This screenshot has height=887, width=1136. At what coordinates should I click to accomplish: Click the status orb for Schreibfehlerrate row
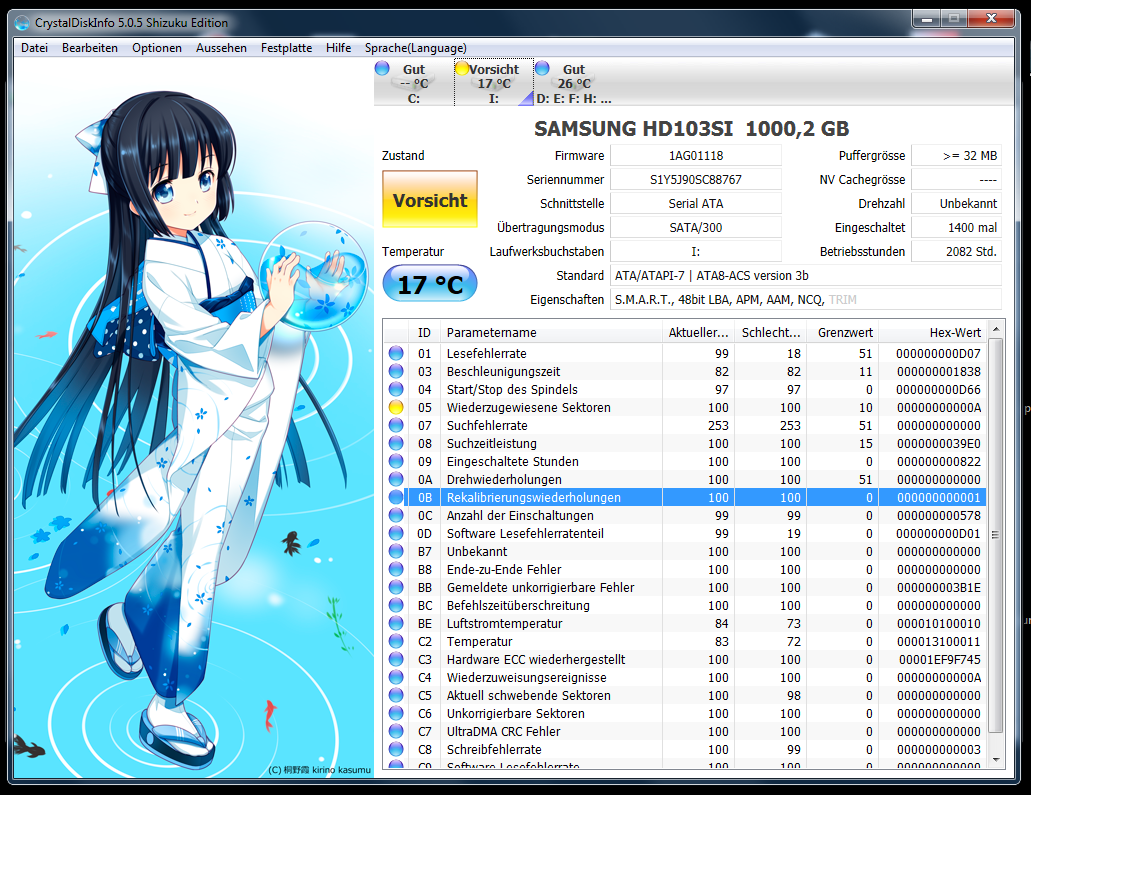(x=396, y=749)
